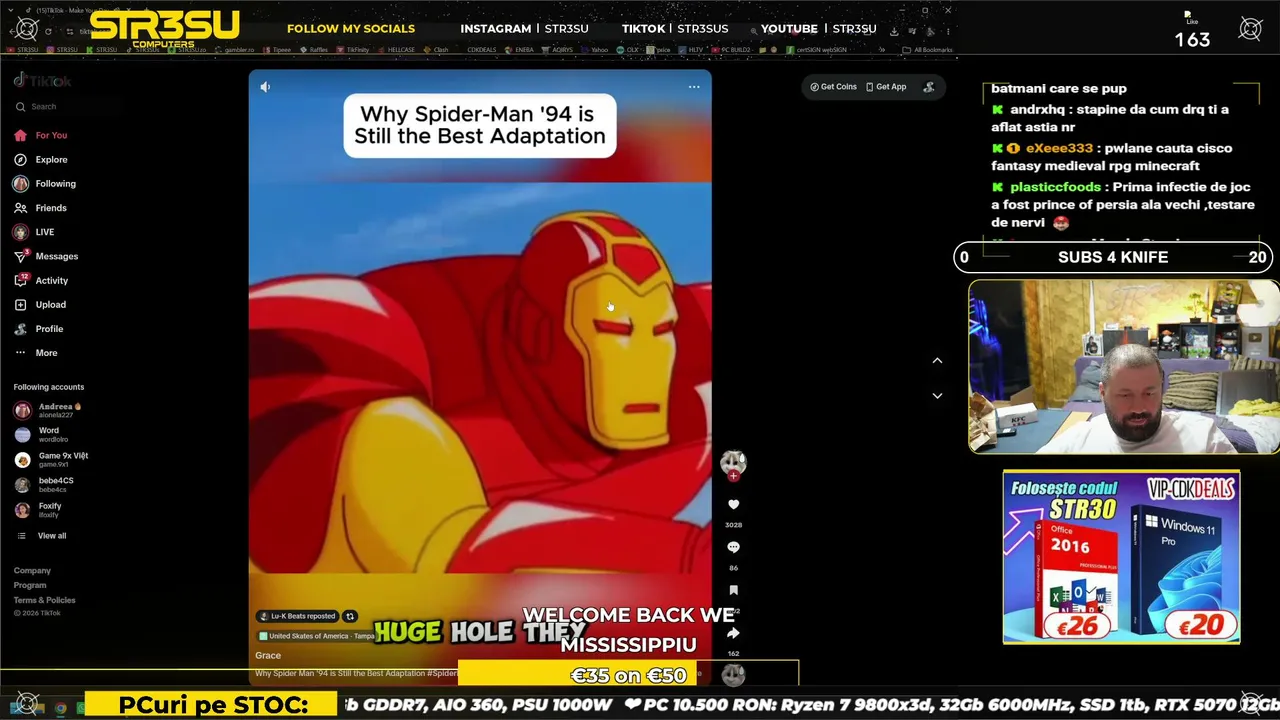Click chat username andrxhq
Screen dimensions: 1280x720
point(1037,109)
